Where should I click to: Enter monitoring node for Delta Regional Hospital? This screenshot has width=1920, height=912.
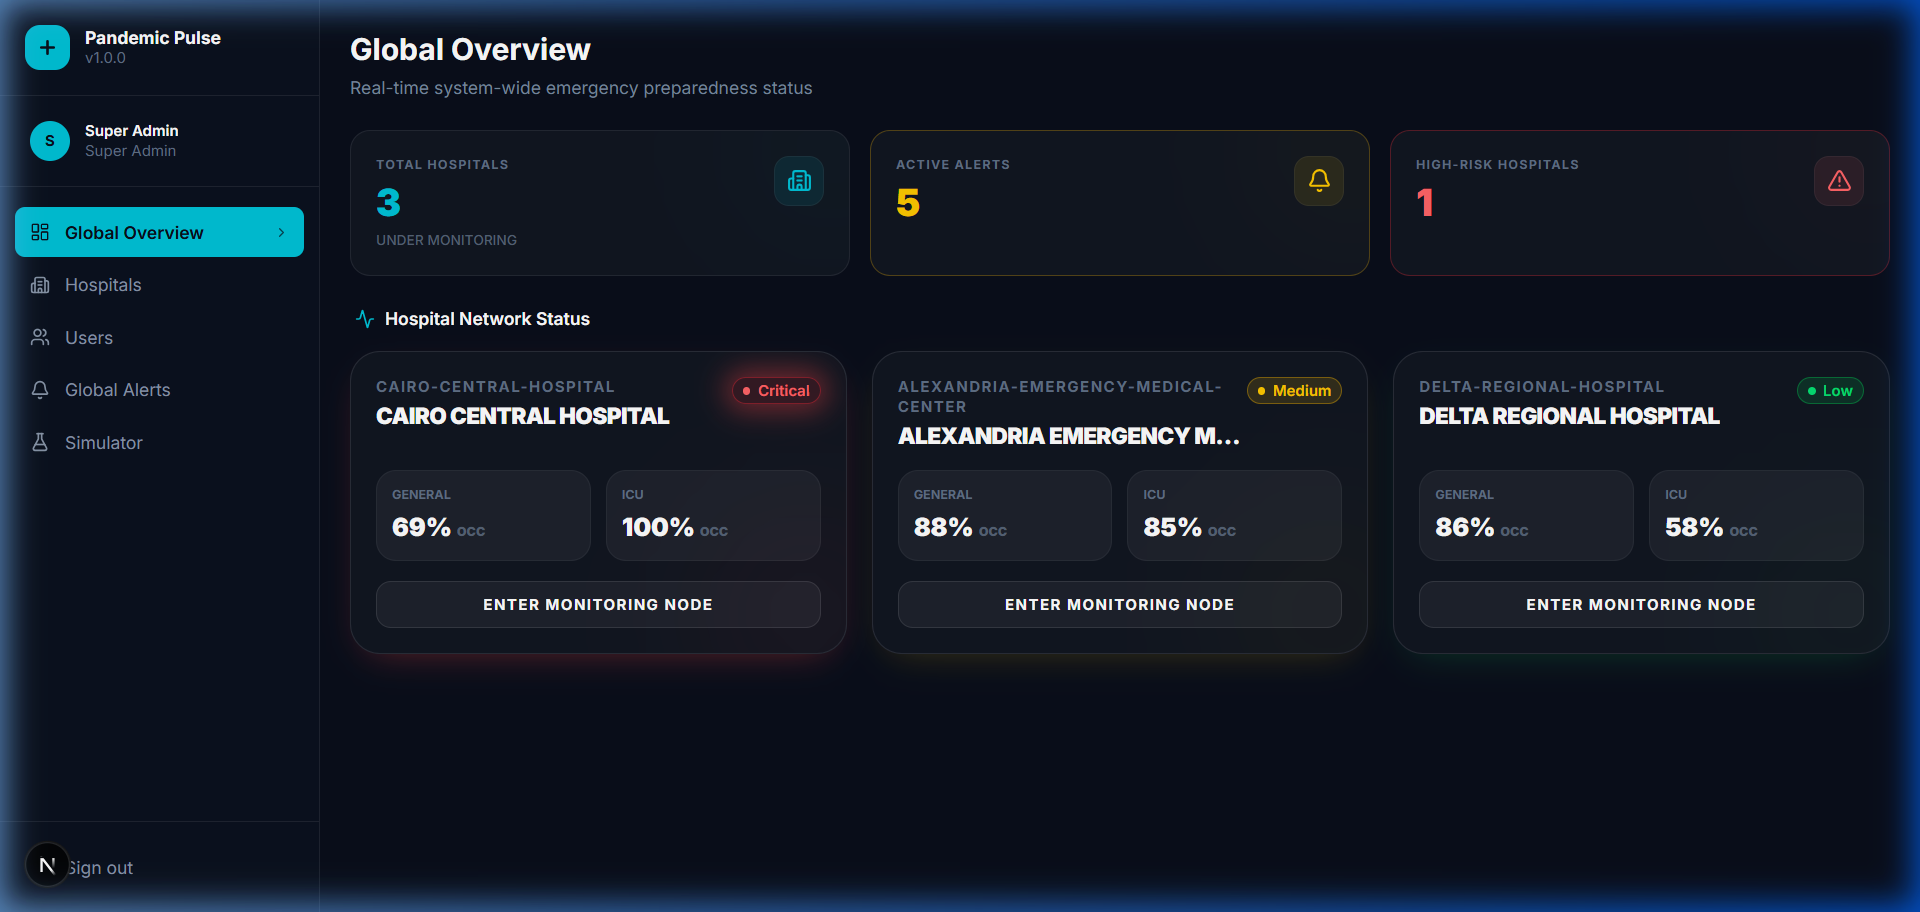coord(1641,604)
